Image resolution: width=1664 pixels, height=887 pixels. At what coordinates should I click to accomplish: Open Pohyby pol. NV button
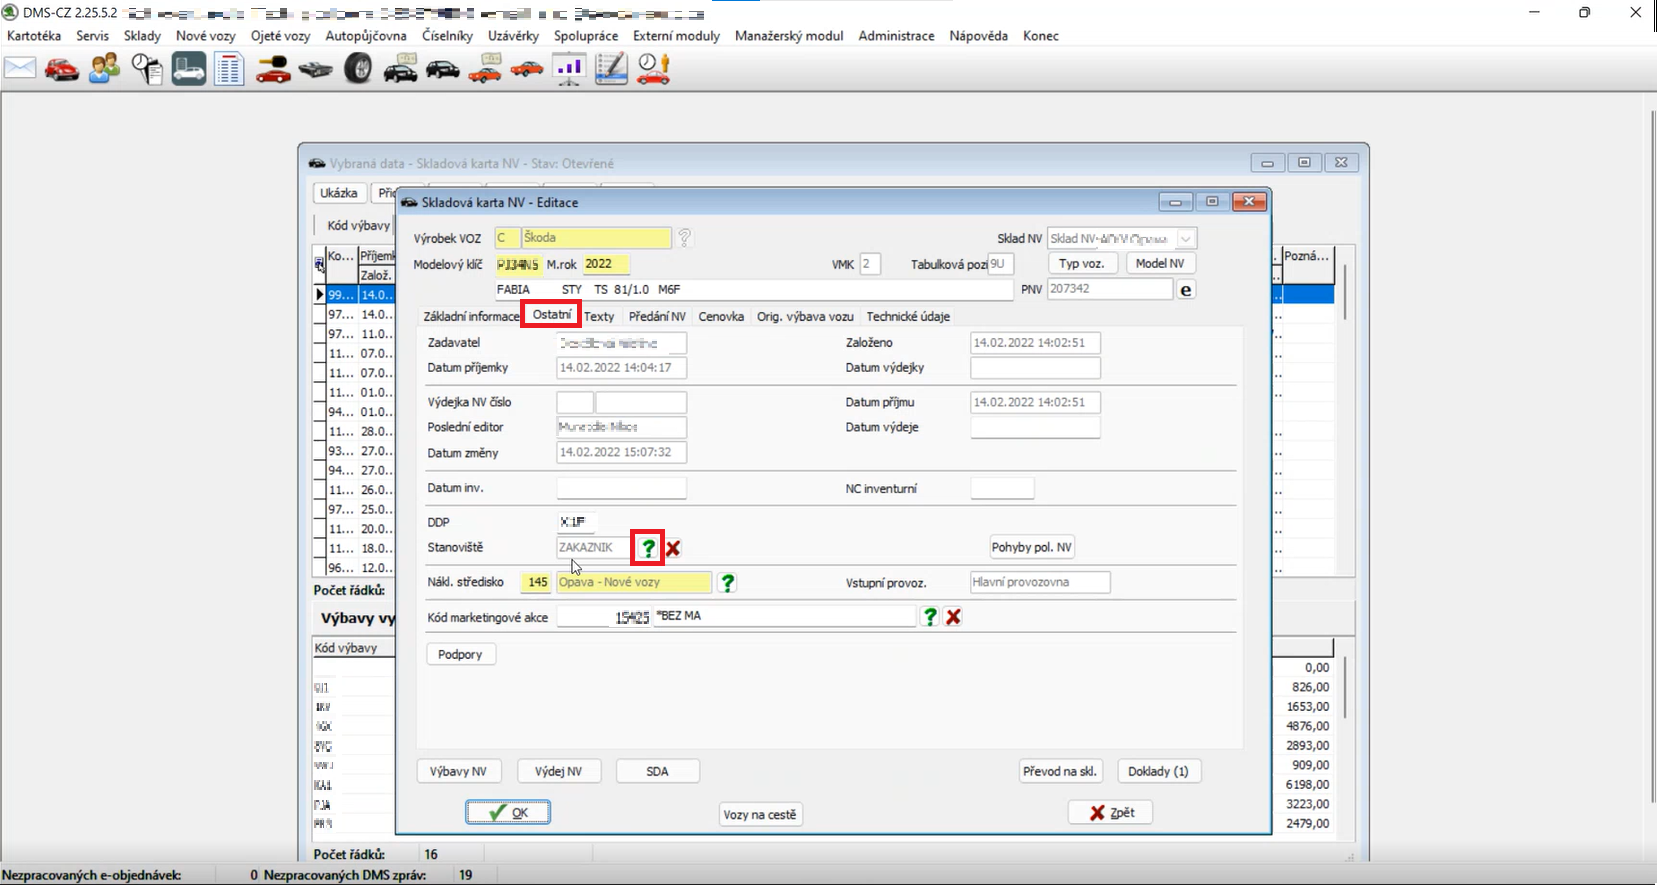point(1031,548)
